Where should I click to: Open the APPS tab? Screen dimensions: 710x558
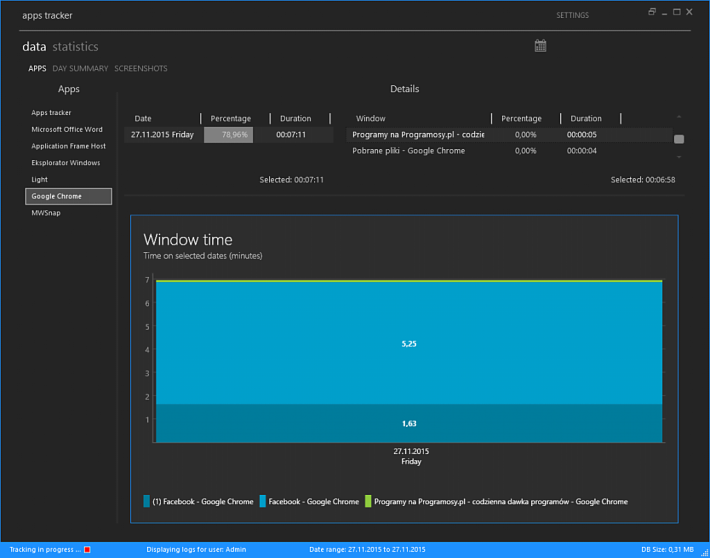point(37,68)
